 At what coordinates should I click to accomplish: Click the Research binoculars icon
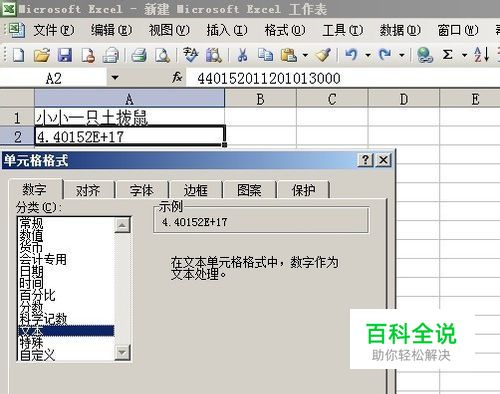coord(214,55)
